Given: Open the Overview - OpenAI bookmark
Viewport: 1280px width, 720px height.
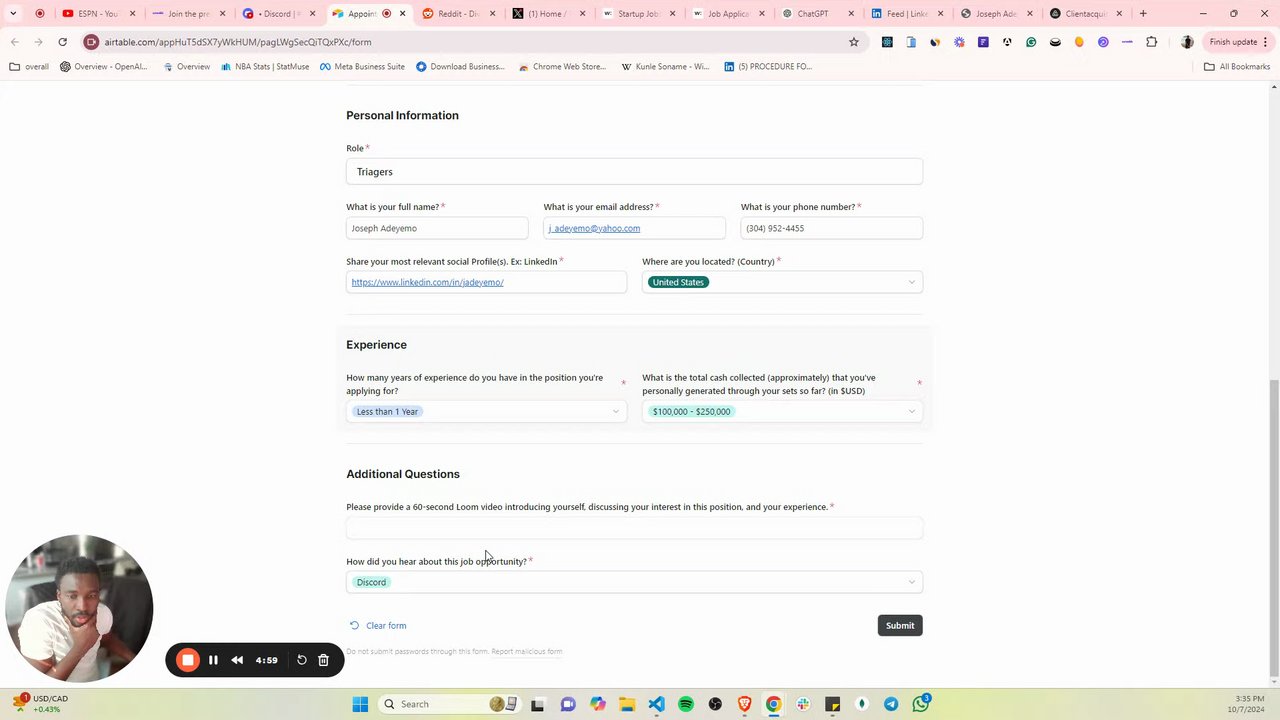Looking at the screenshot, I should click(103, 67).
